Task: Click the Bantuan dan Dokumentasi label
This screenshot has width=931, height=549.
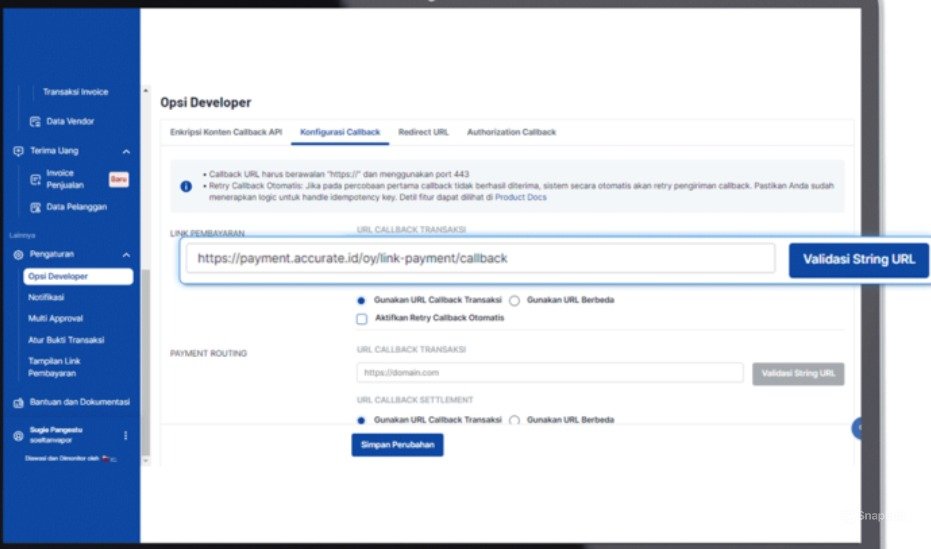Action: 80,402
